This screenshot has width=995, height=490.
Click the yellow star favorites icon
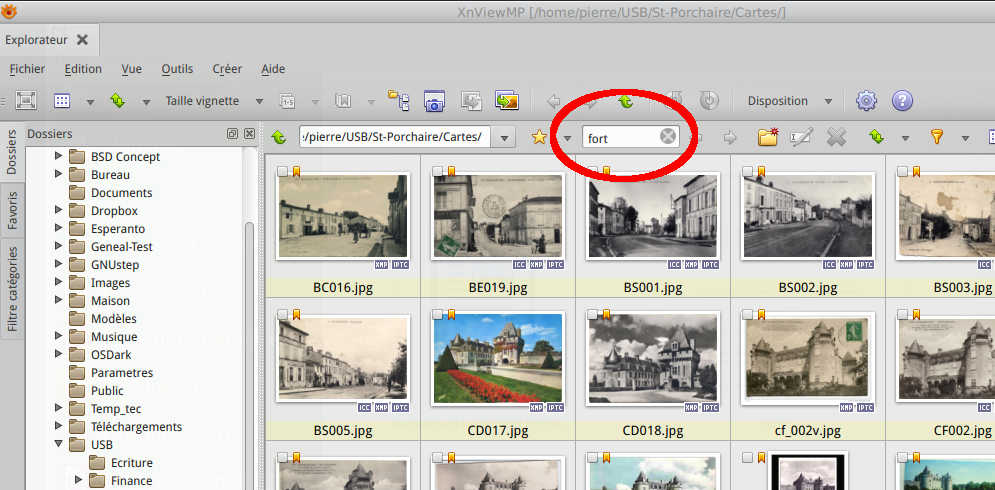pyautogui.click(x=539, y=136)
